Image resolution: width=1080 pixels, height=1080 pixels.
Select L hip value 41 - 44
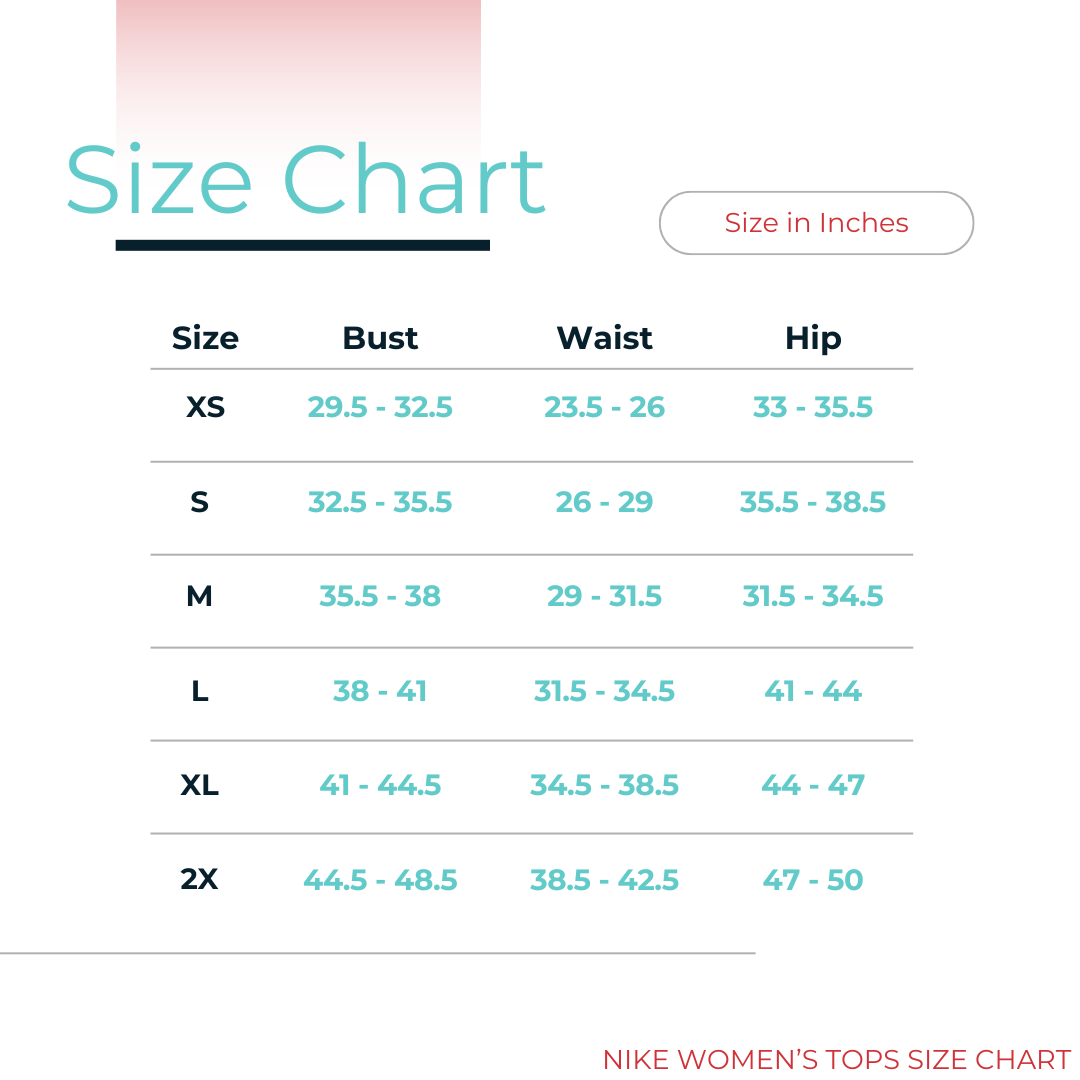point(813,691)
